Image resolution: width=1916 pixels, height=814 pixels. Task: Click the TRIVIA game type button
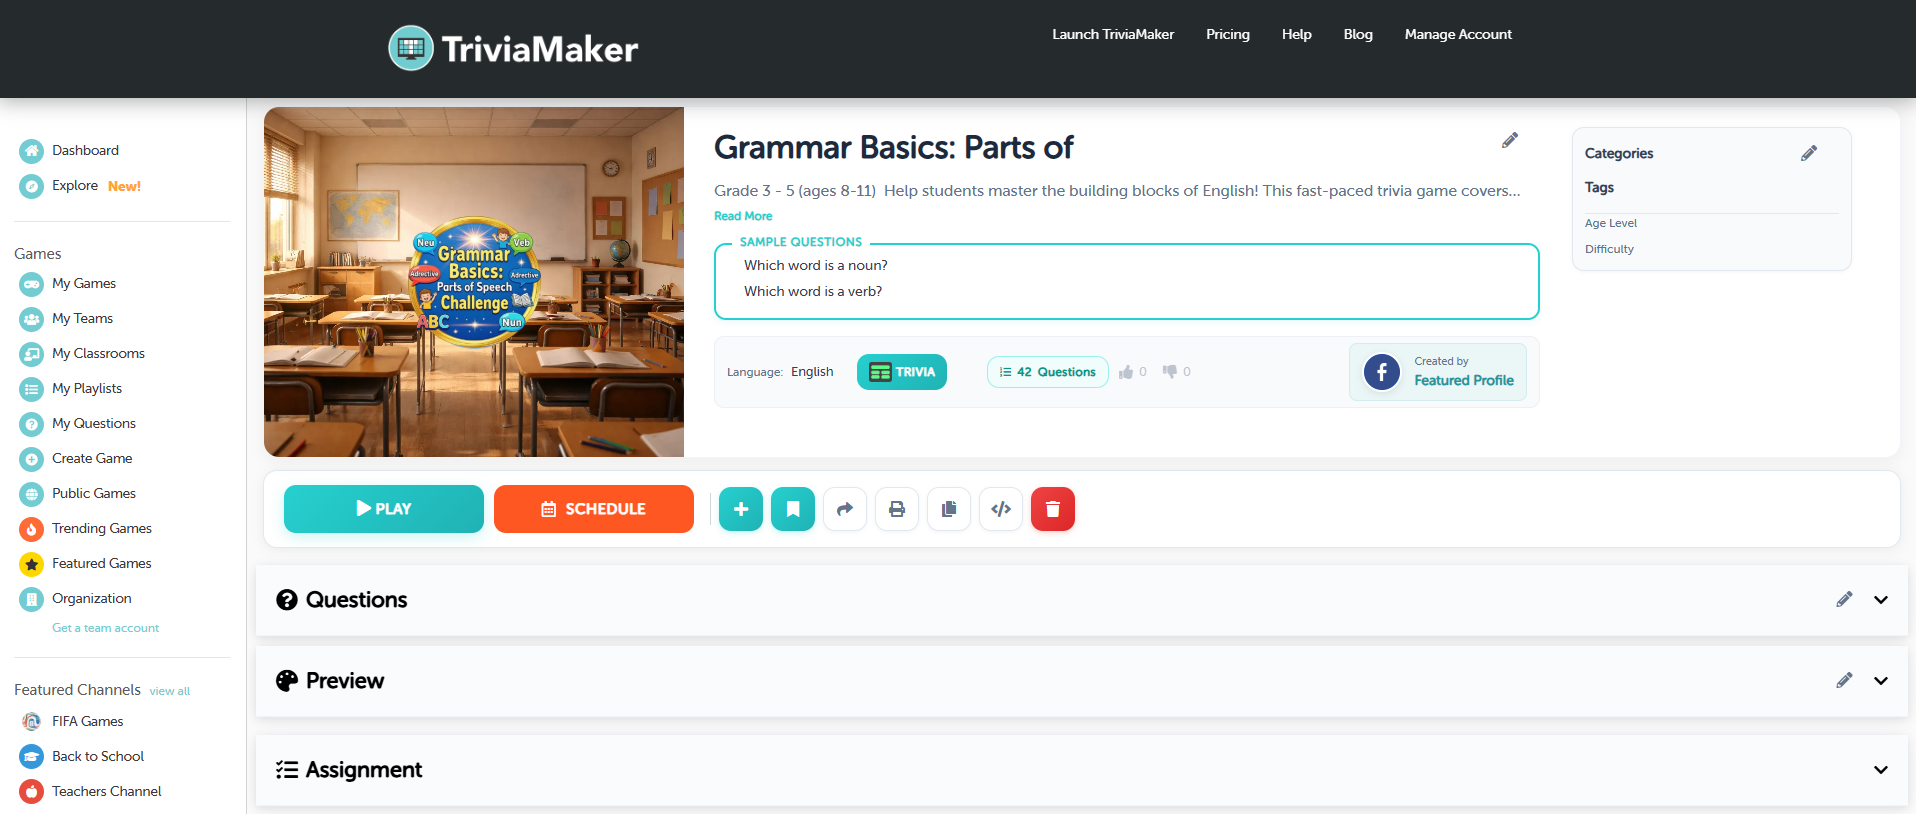(x=902, y=372)
